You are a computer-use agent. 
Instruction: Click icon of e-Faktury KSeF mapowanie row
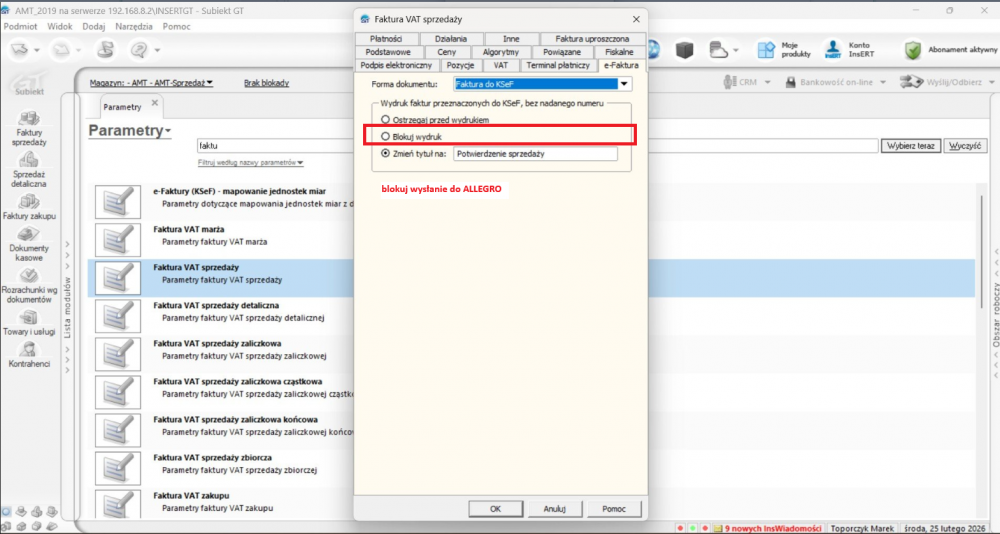pos(117,202)
